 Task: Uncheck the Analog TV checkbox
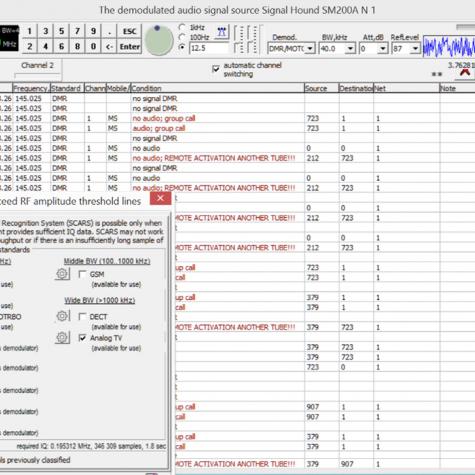click(82, 338)
